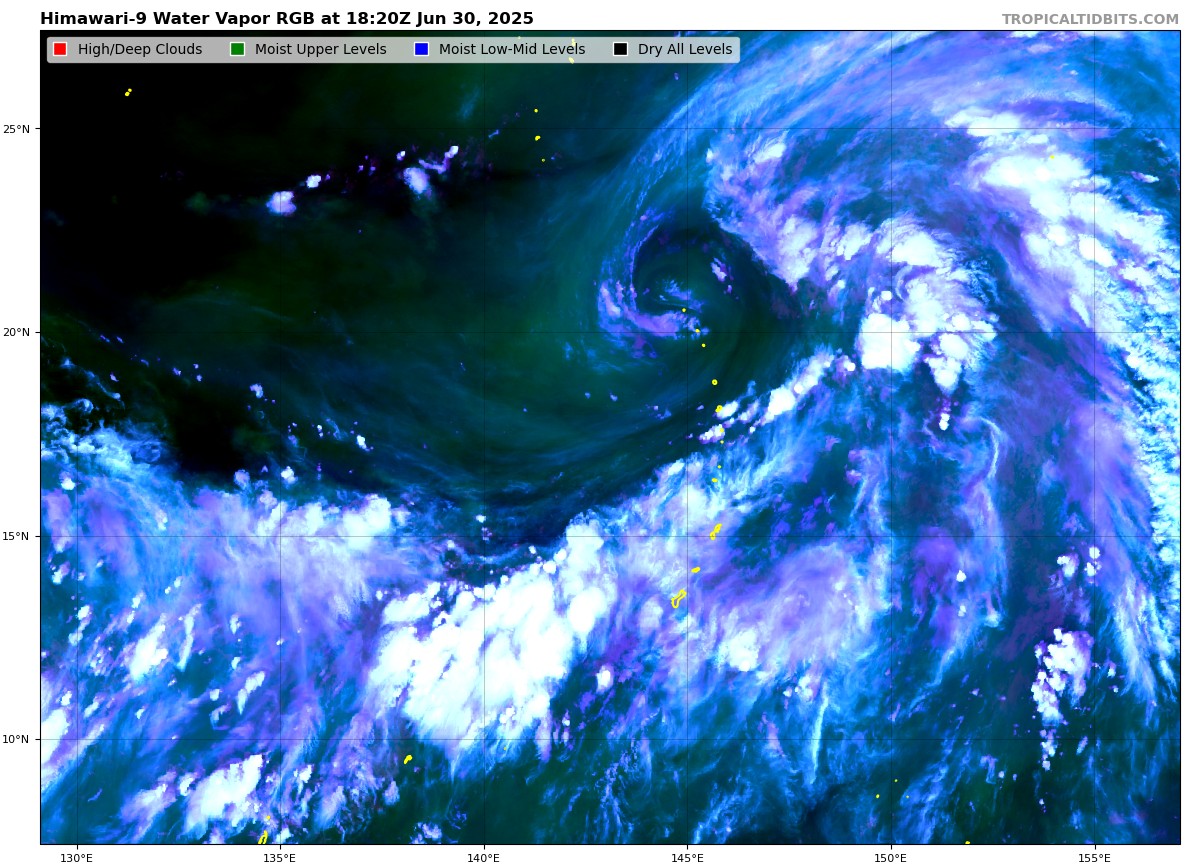Click the 10°N latitude label
This screenshot has width=1200, height=867.
[x=16, y=740]
